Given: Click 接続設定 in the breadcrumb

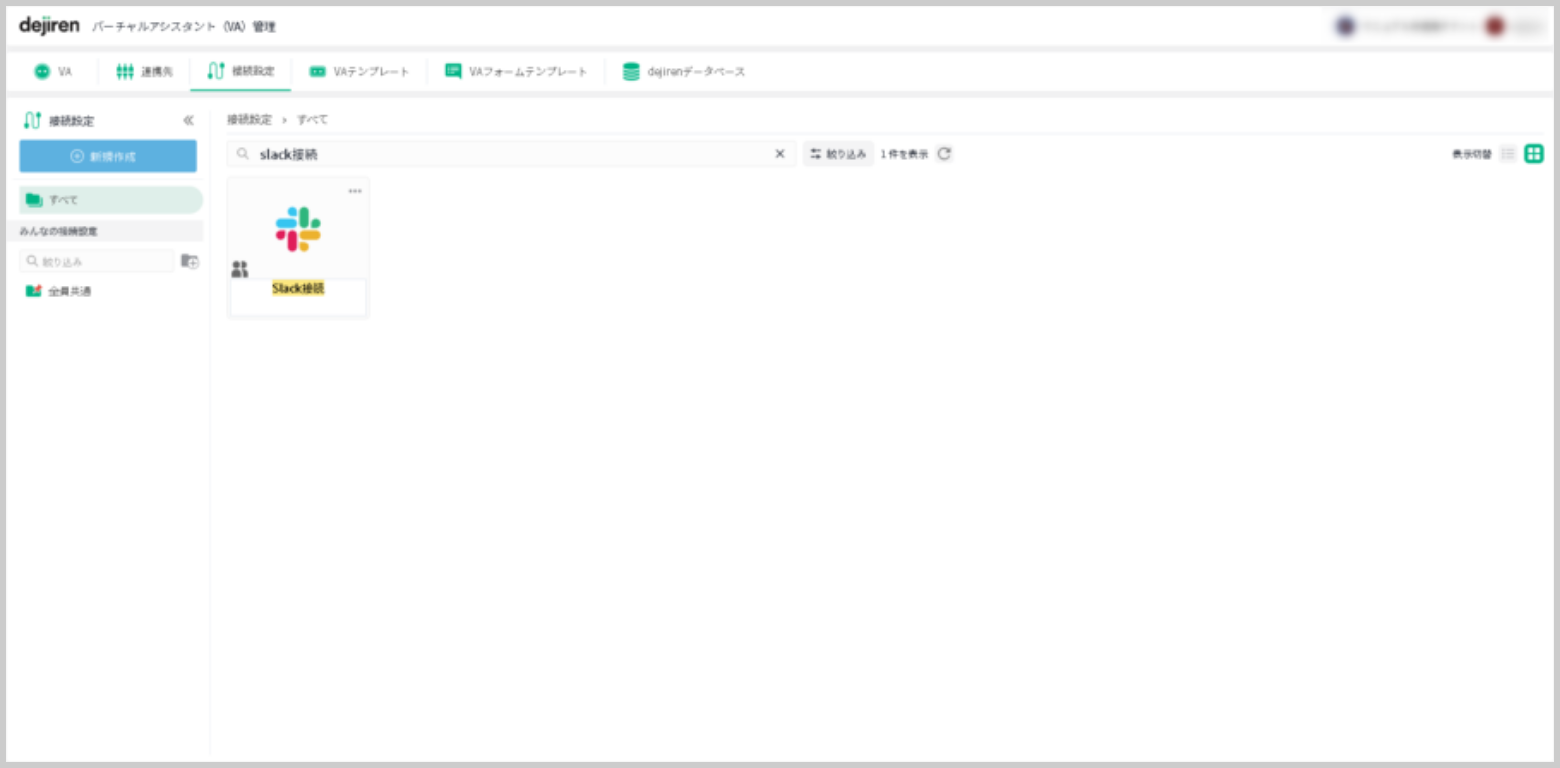Looking at the screenshot, I should [249, 119].
